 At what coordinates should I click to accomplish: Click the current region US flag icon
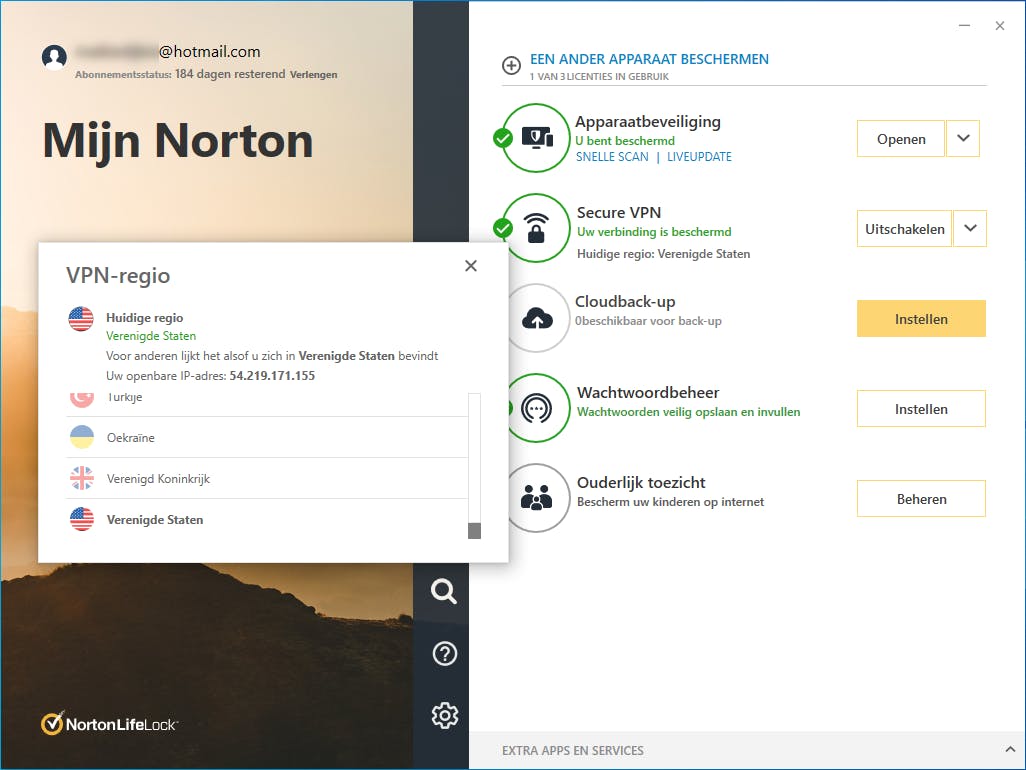[x=81, y=319]
